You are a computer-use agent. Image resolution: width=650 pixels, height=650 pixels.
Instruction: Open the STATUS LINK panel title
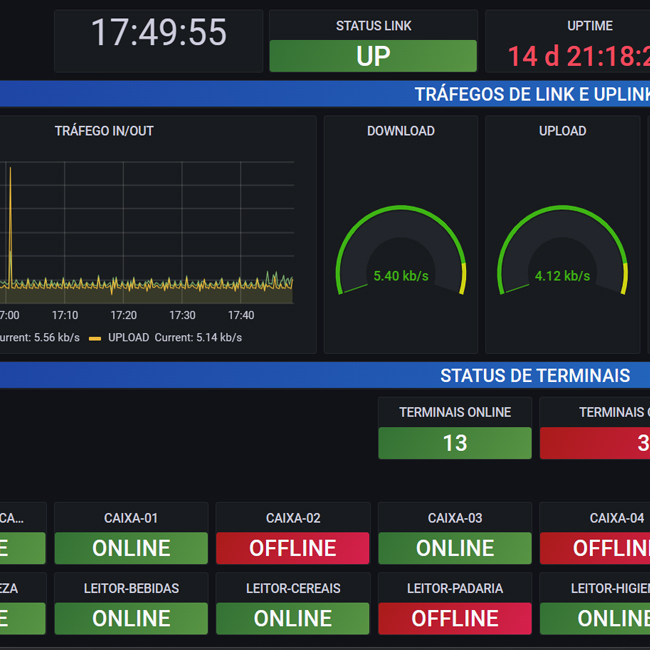click(374, 26)
